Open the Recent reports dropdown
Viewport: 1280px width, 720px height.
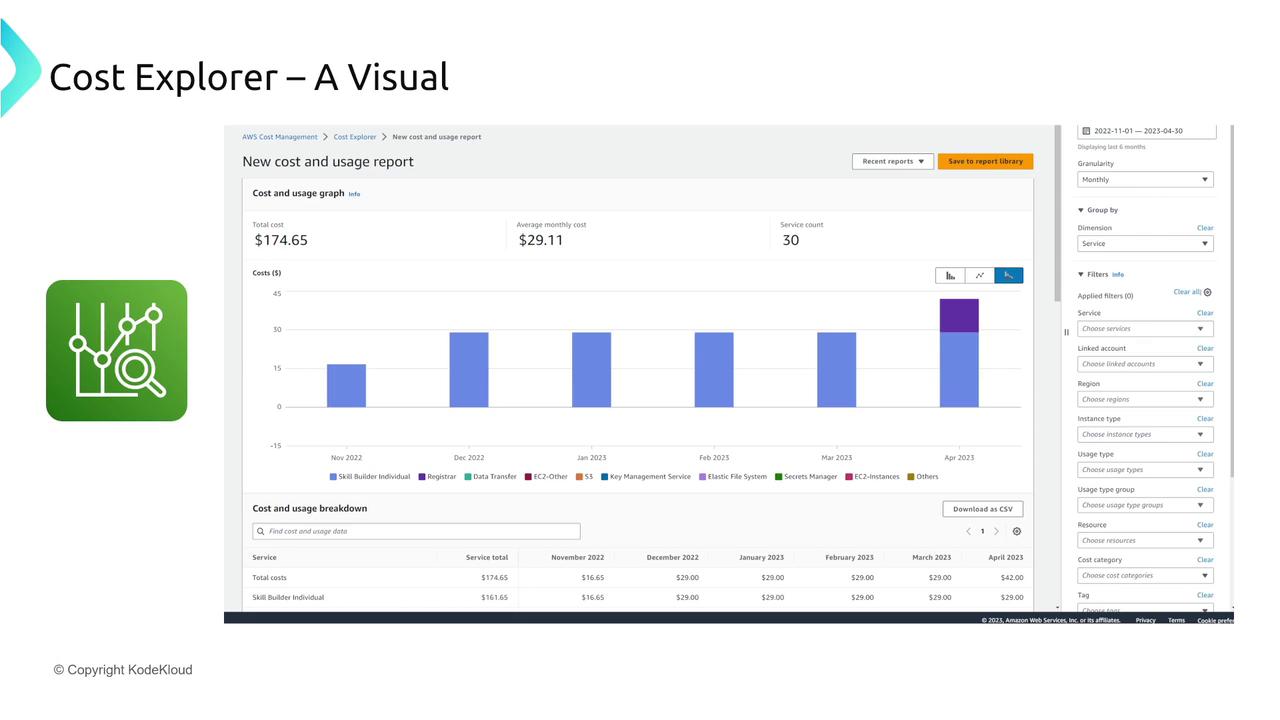(893, 161)
